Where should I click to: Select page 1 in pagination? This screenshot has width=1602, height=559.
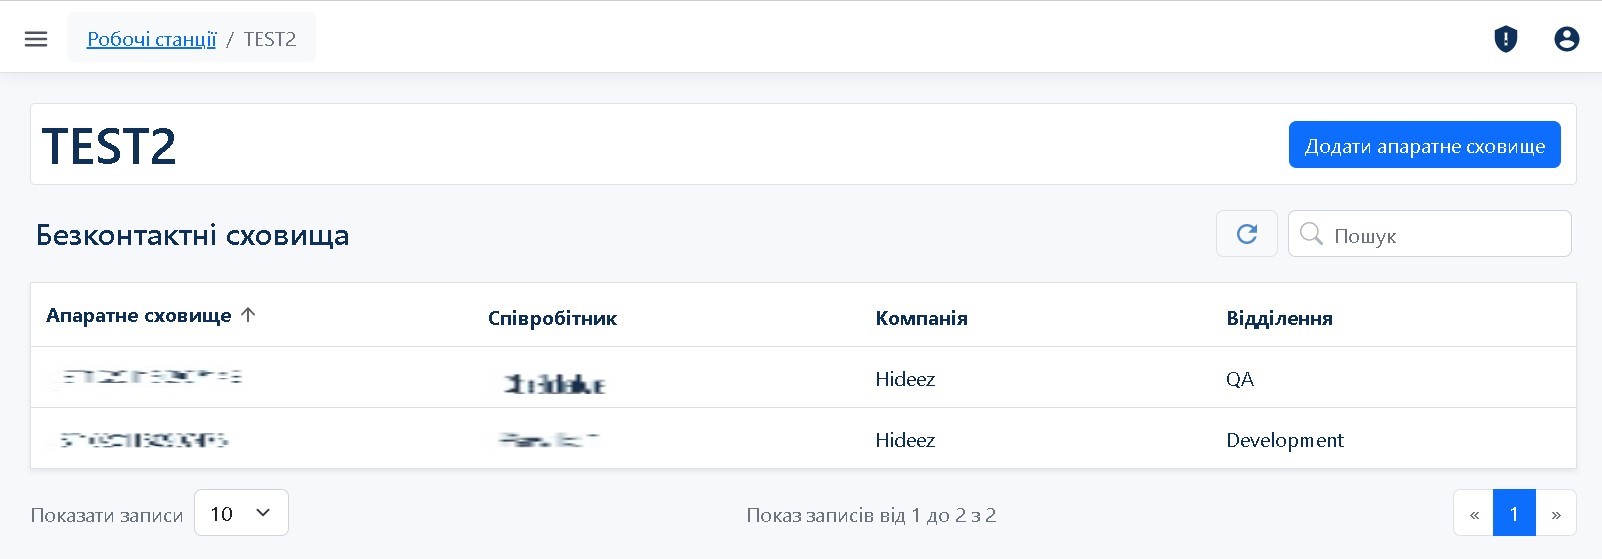click(1514, 514)
